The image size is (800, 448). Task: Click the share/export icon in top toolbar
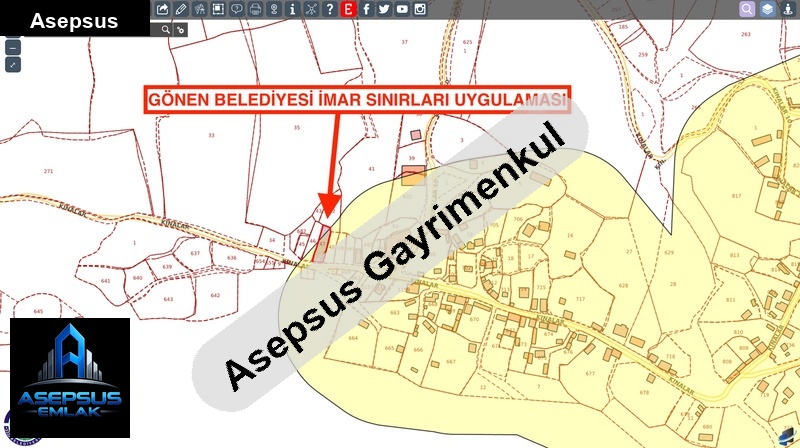pyautogui.click(x=163, y=9)
